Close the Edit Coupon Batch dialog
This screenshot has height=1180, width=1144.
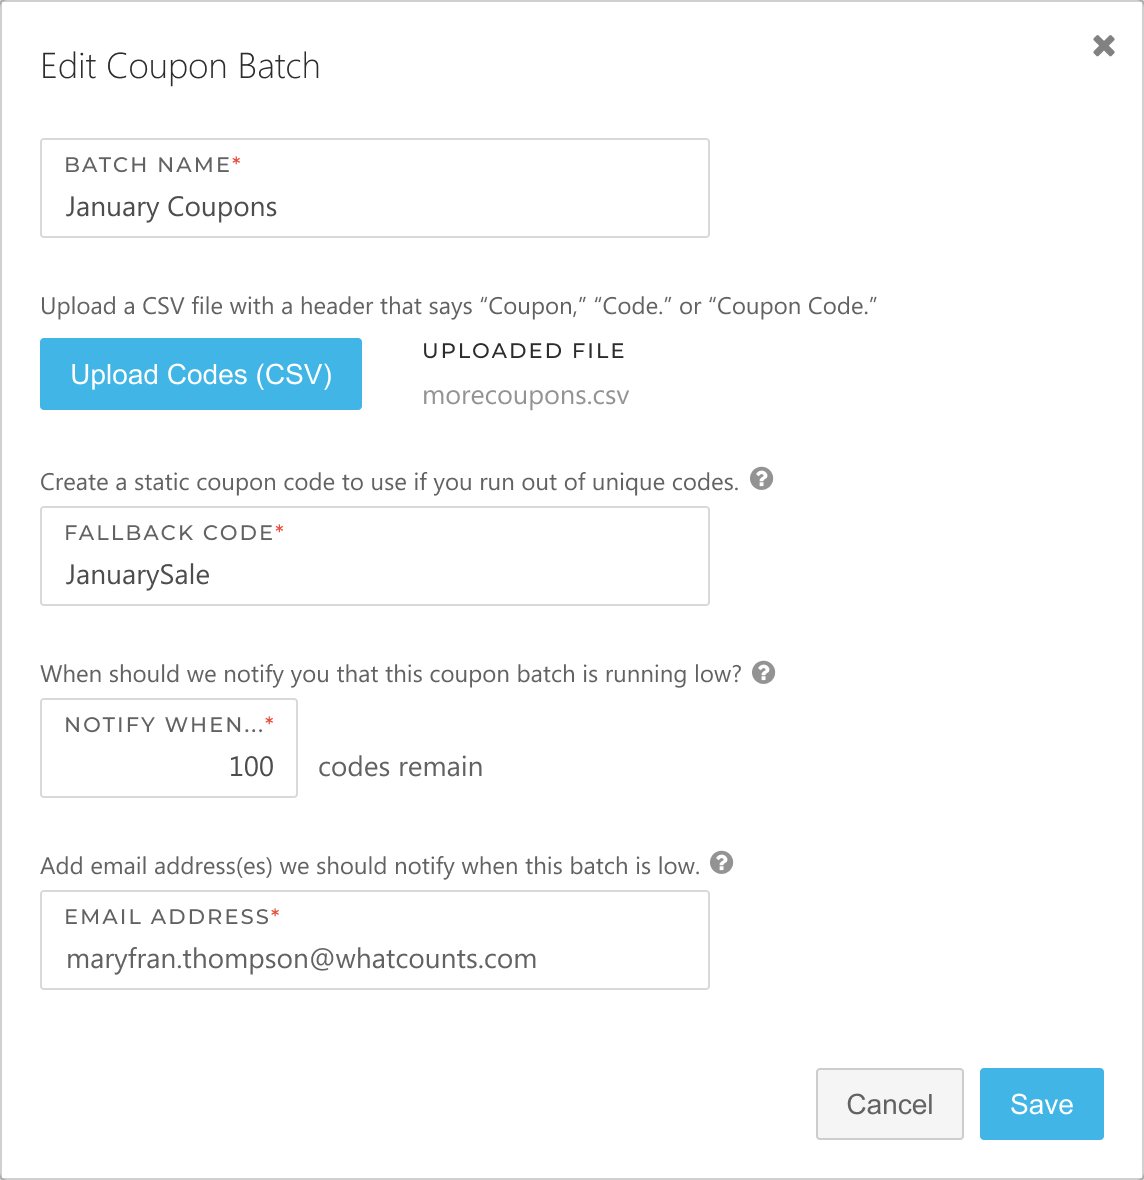[1103, 46]
